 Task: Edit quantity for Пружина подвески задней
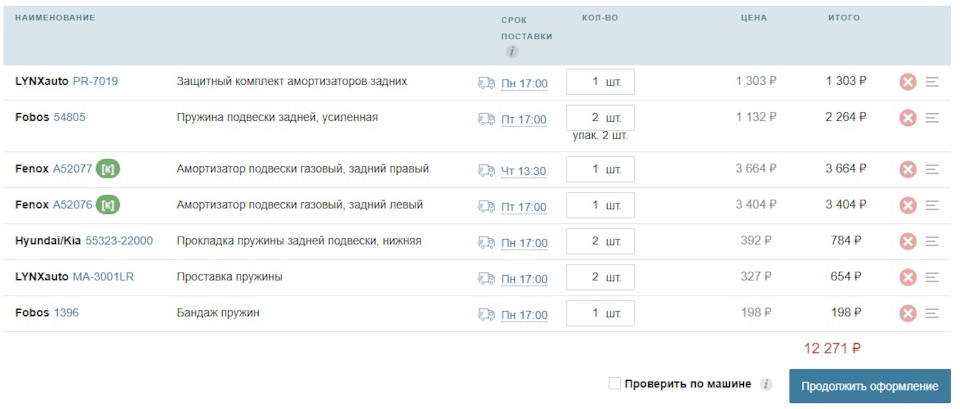point(600,118)
